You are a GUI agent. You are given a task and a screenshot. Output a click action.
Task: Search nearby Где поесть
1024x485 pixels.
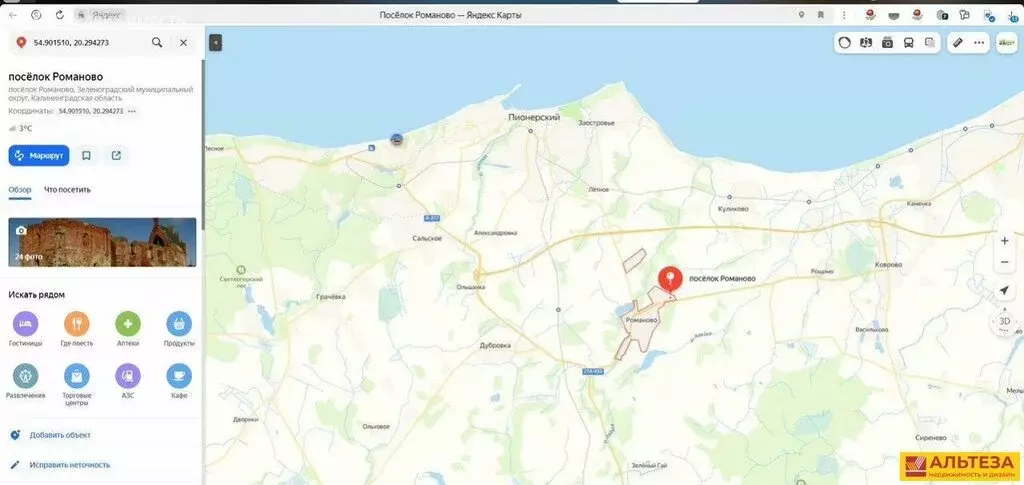(76, 329)
